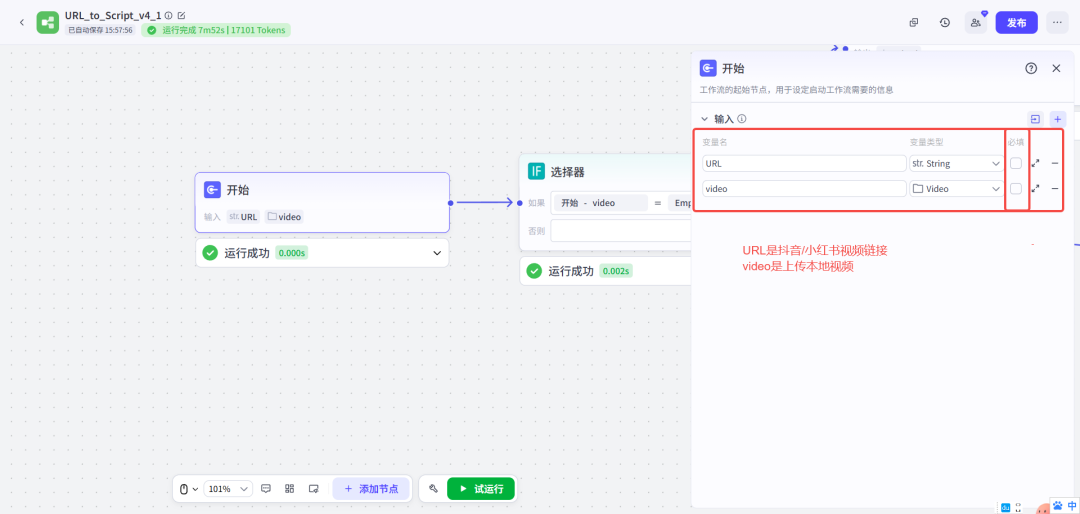
Task: Click the 中 input language indicator
Action: pos(1072,506)
